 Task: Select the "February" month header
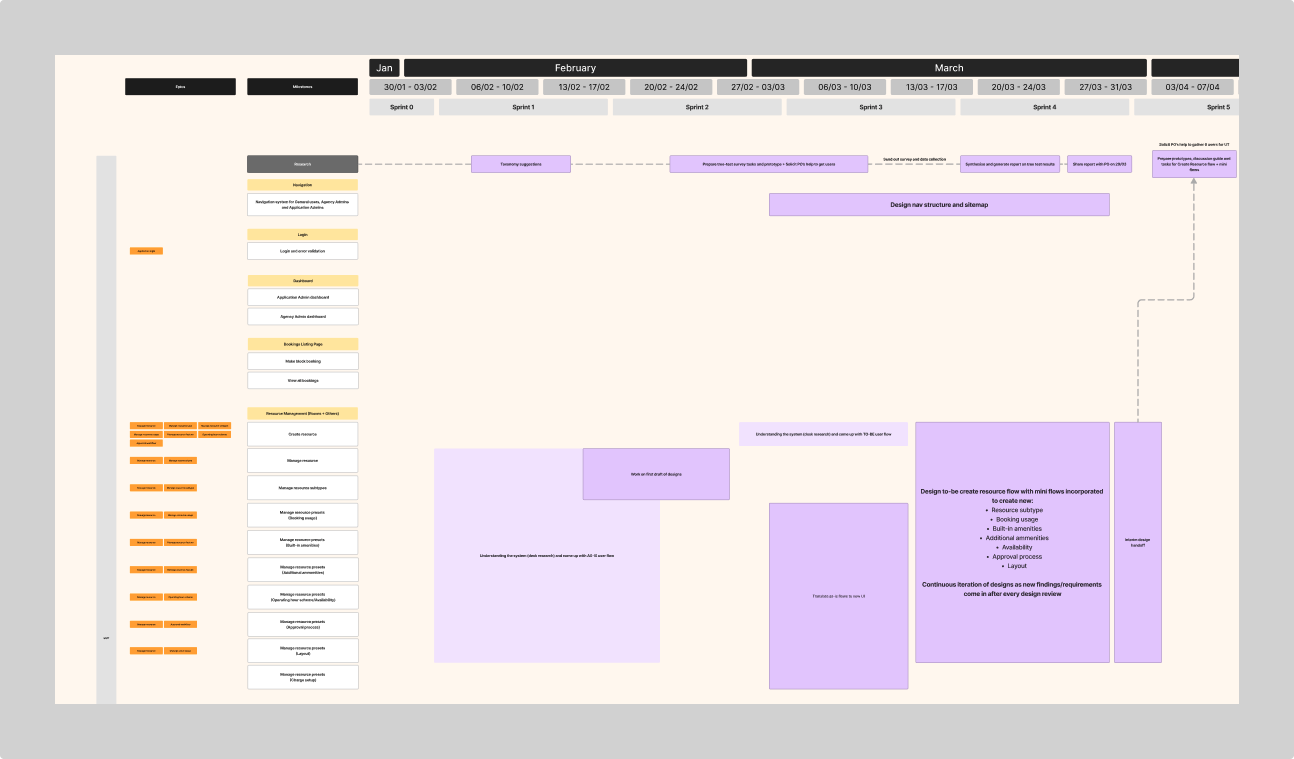pos(577,67)
